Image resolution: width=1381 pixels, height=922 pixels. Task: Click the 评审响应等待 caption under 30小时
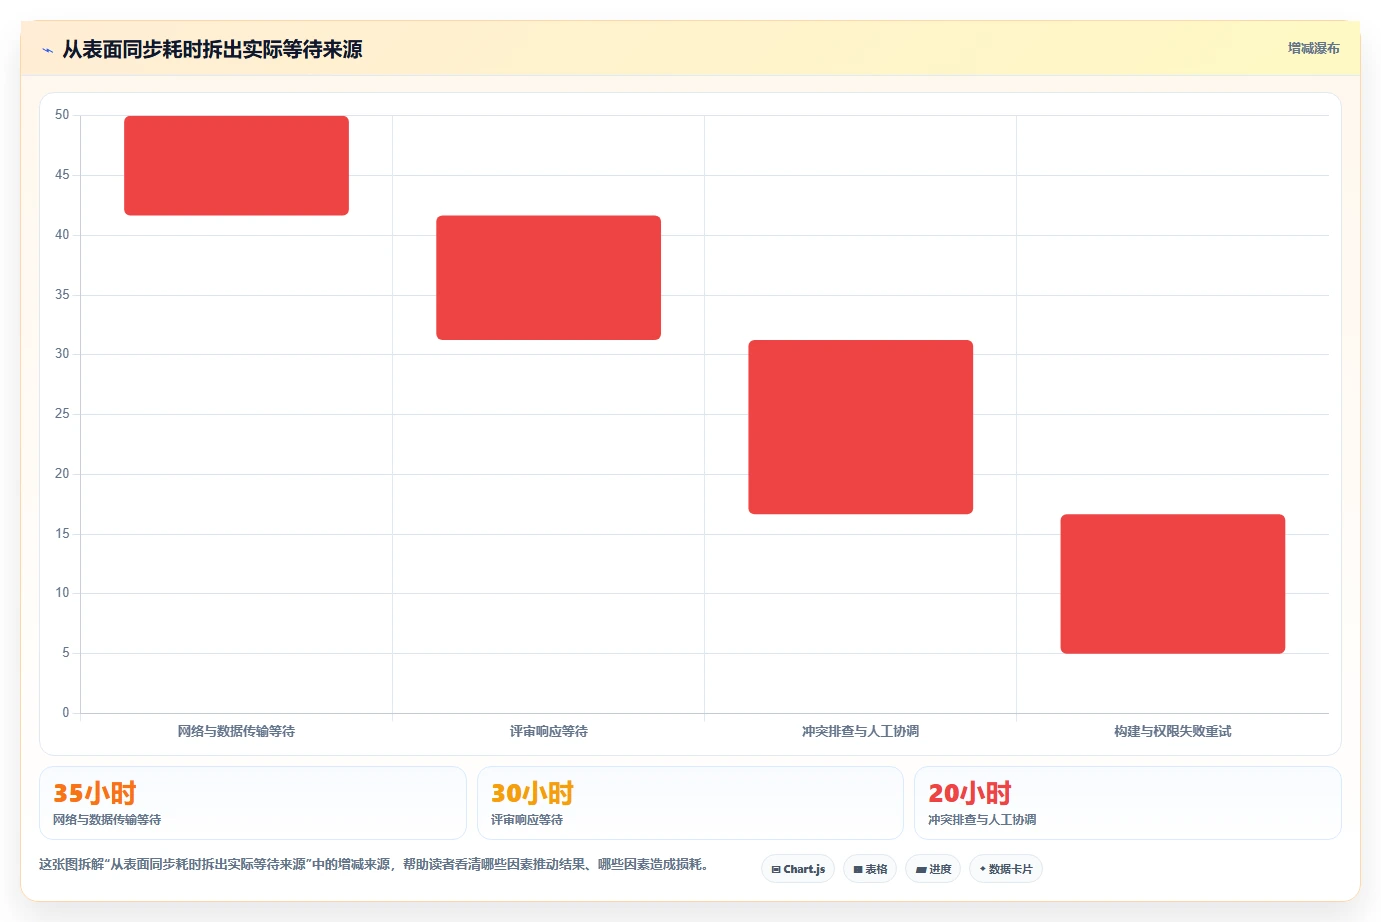click(x=527, y=820)
